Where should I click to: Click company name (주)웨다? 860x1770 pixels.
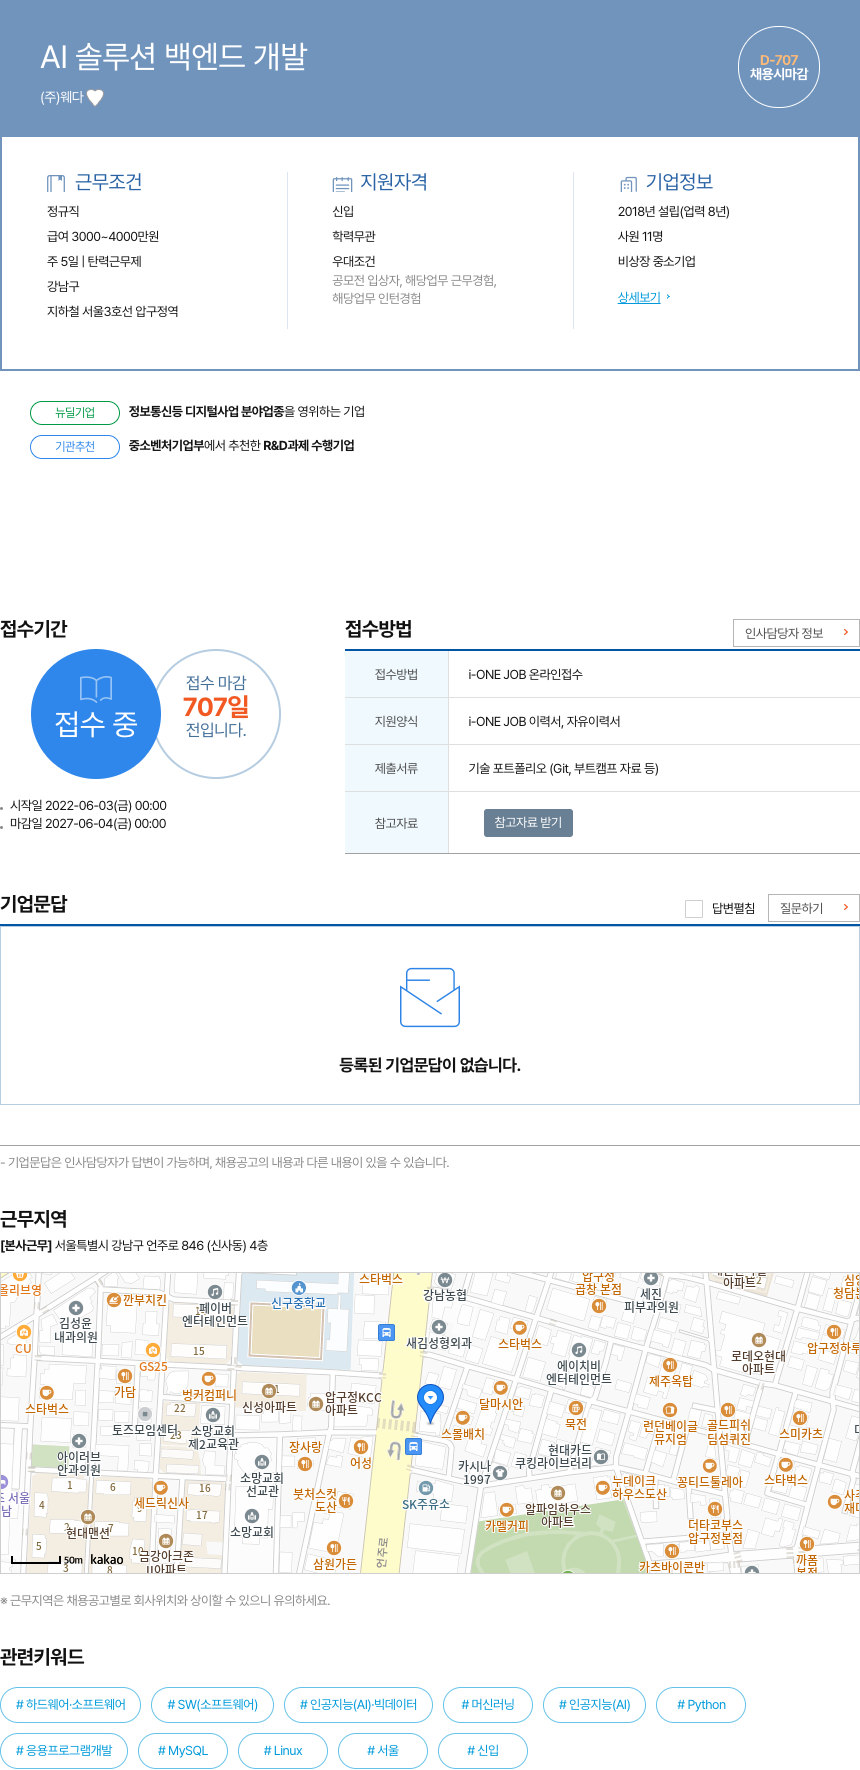(x=62, y=97)
